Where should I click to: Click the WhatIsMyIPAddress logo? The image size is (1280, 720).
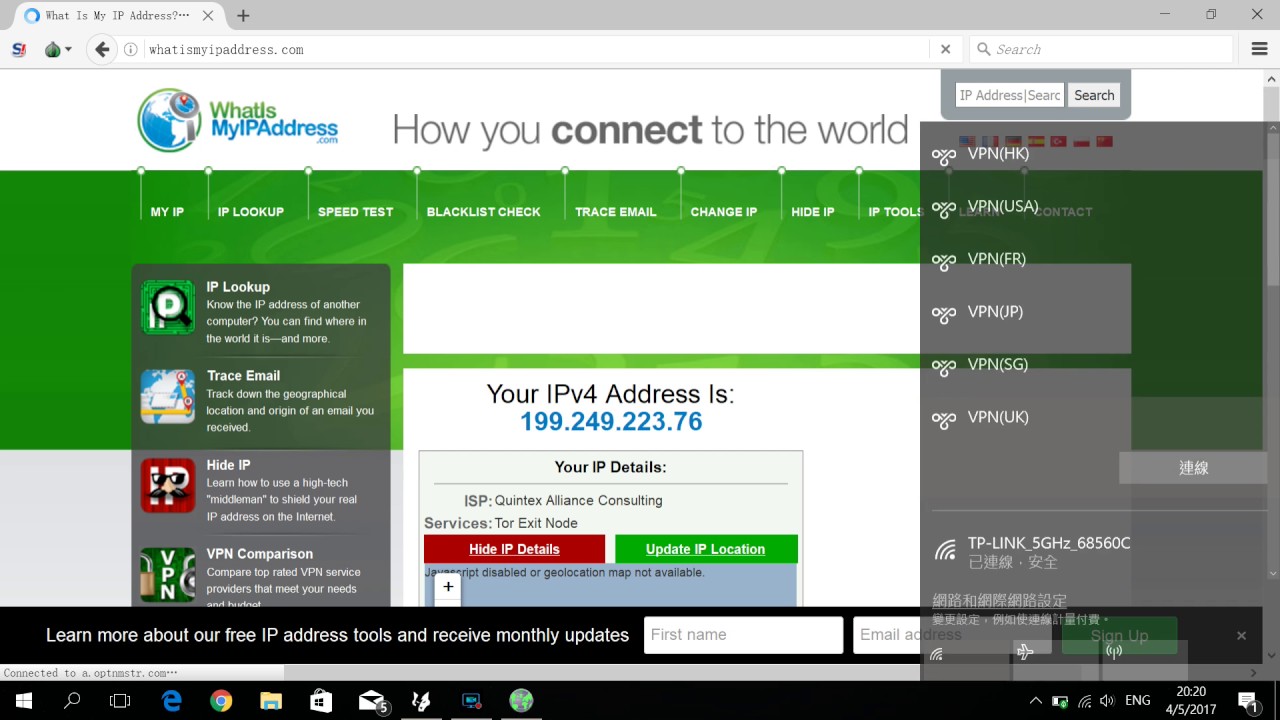[x=238, y=120]
